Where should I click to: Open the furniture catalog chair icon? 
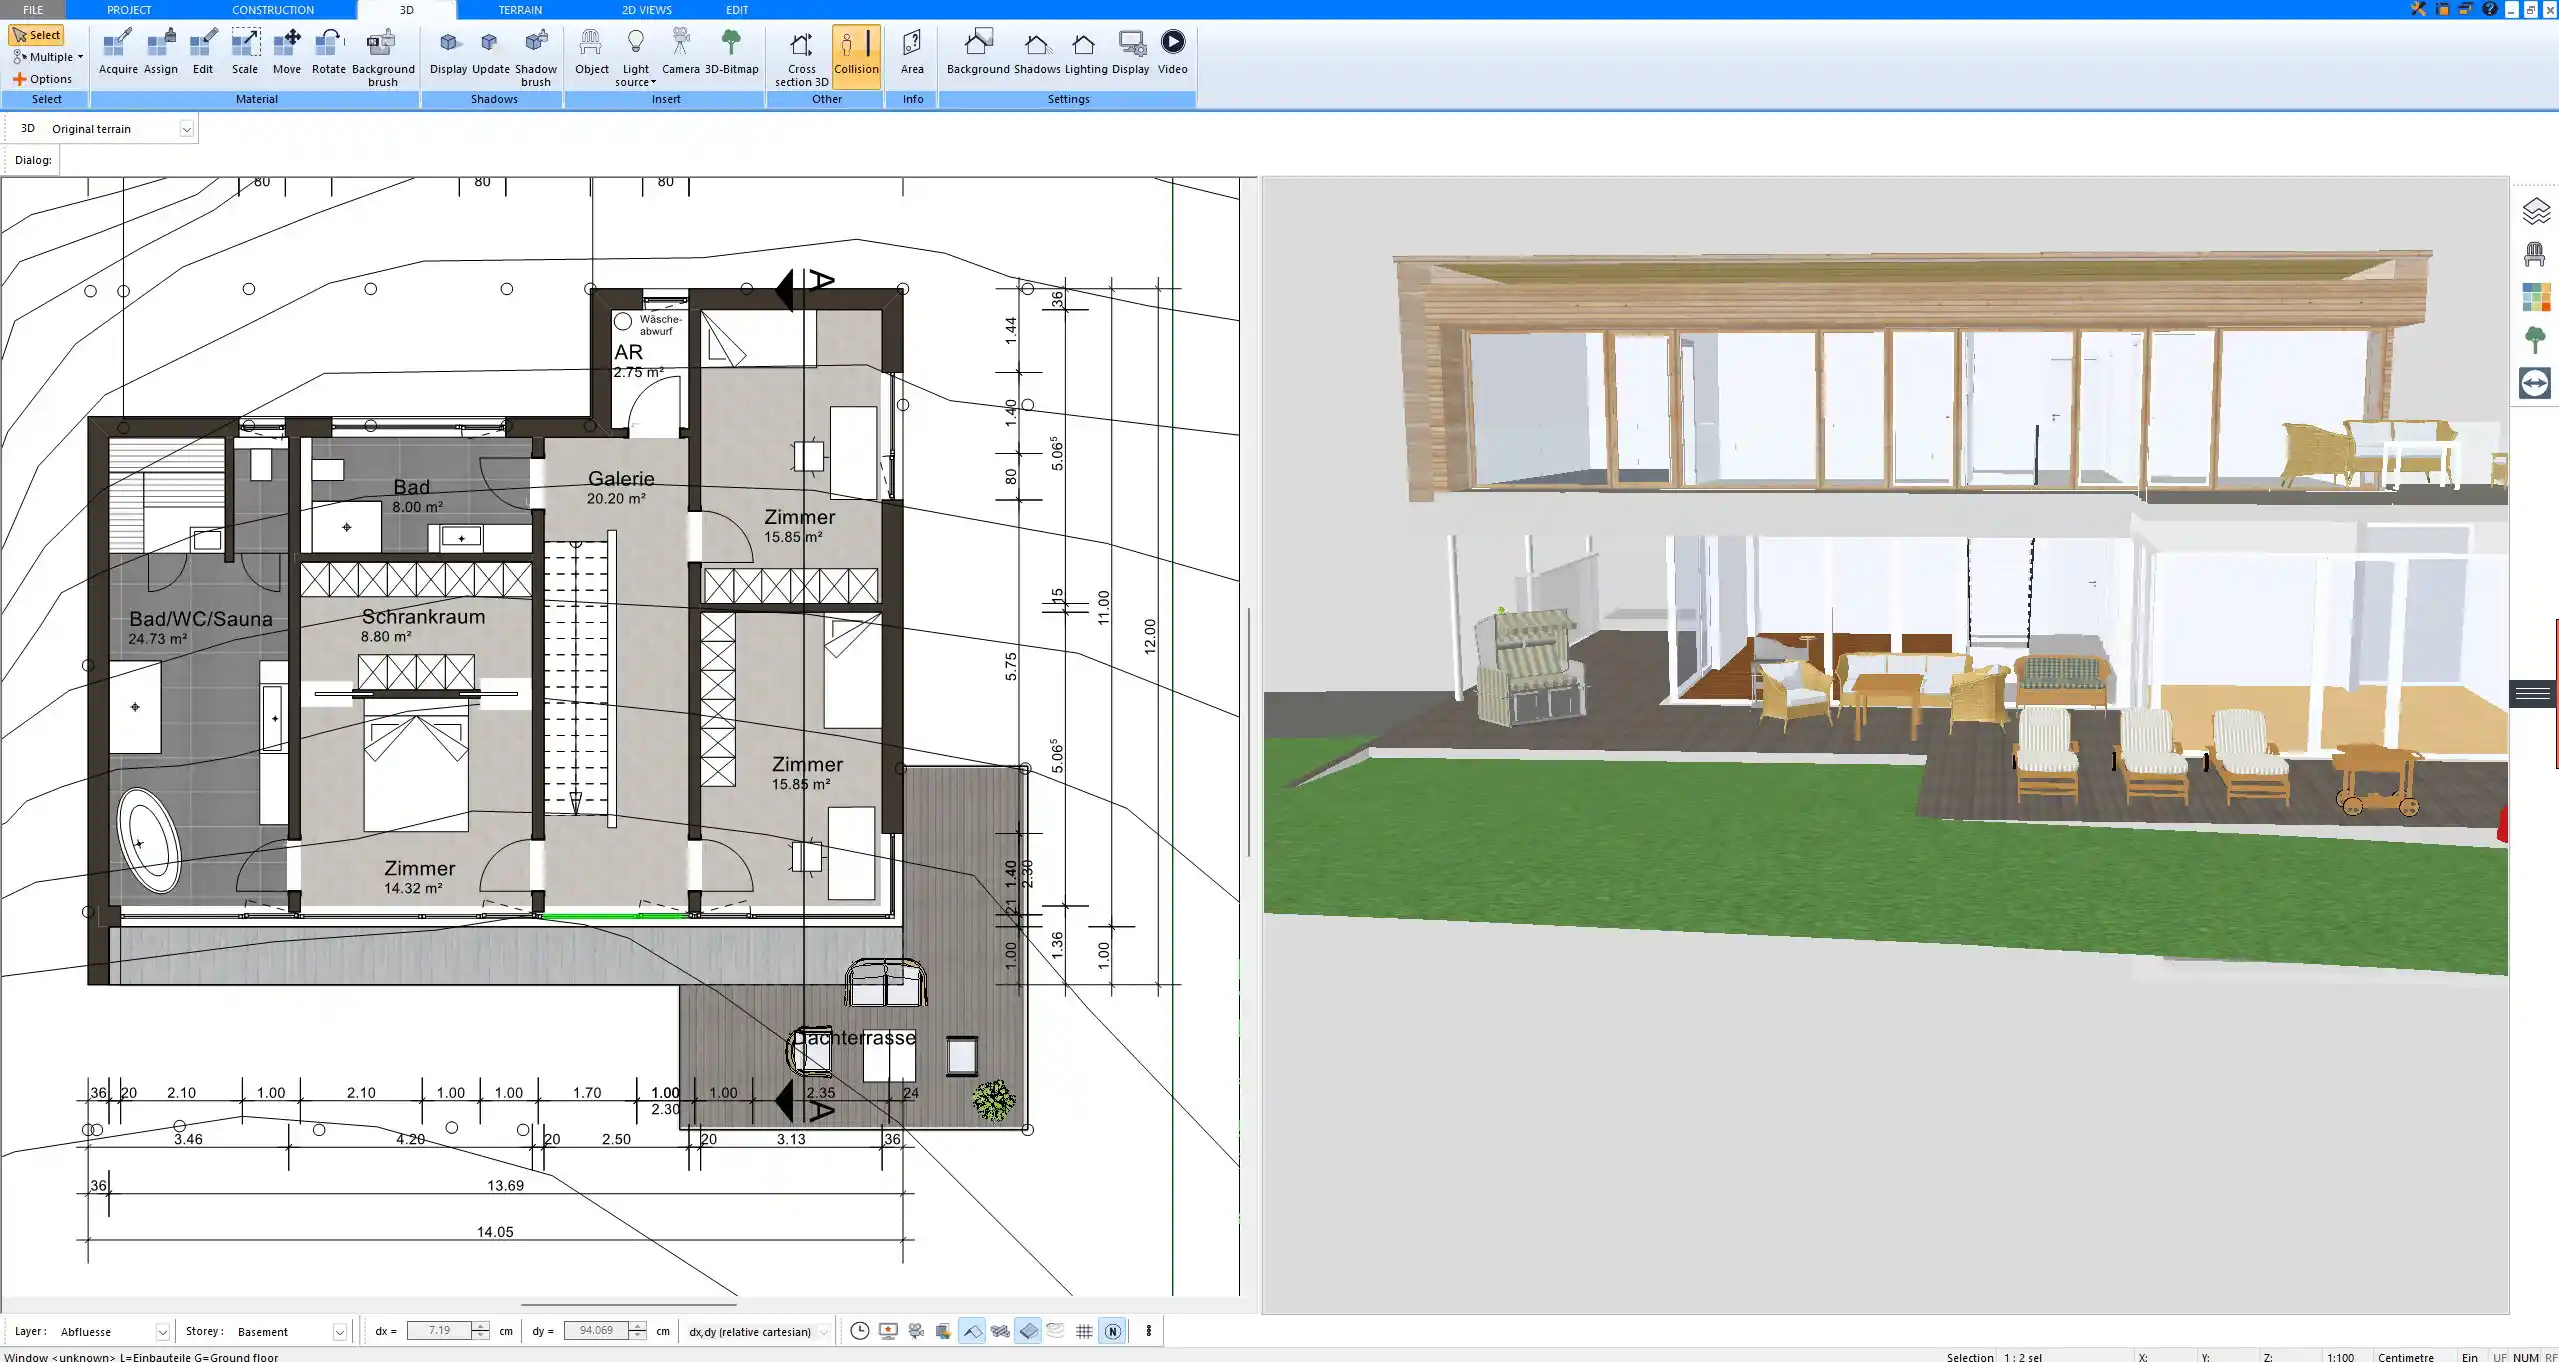[x=2535, y=254]
